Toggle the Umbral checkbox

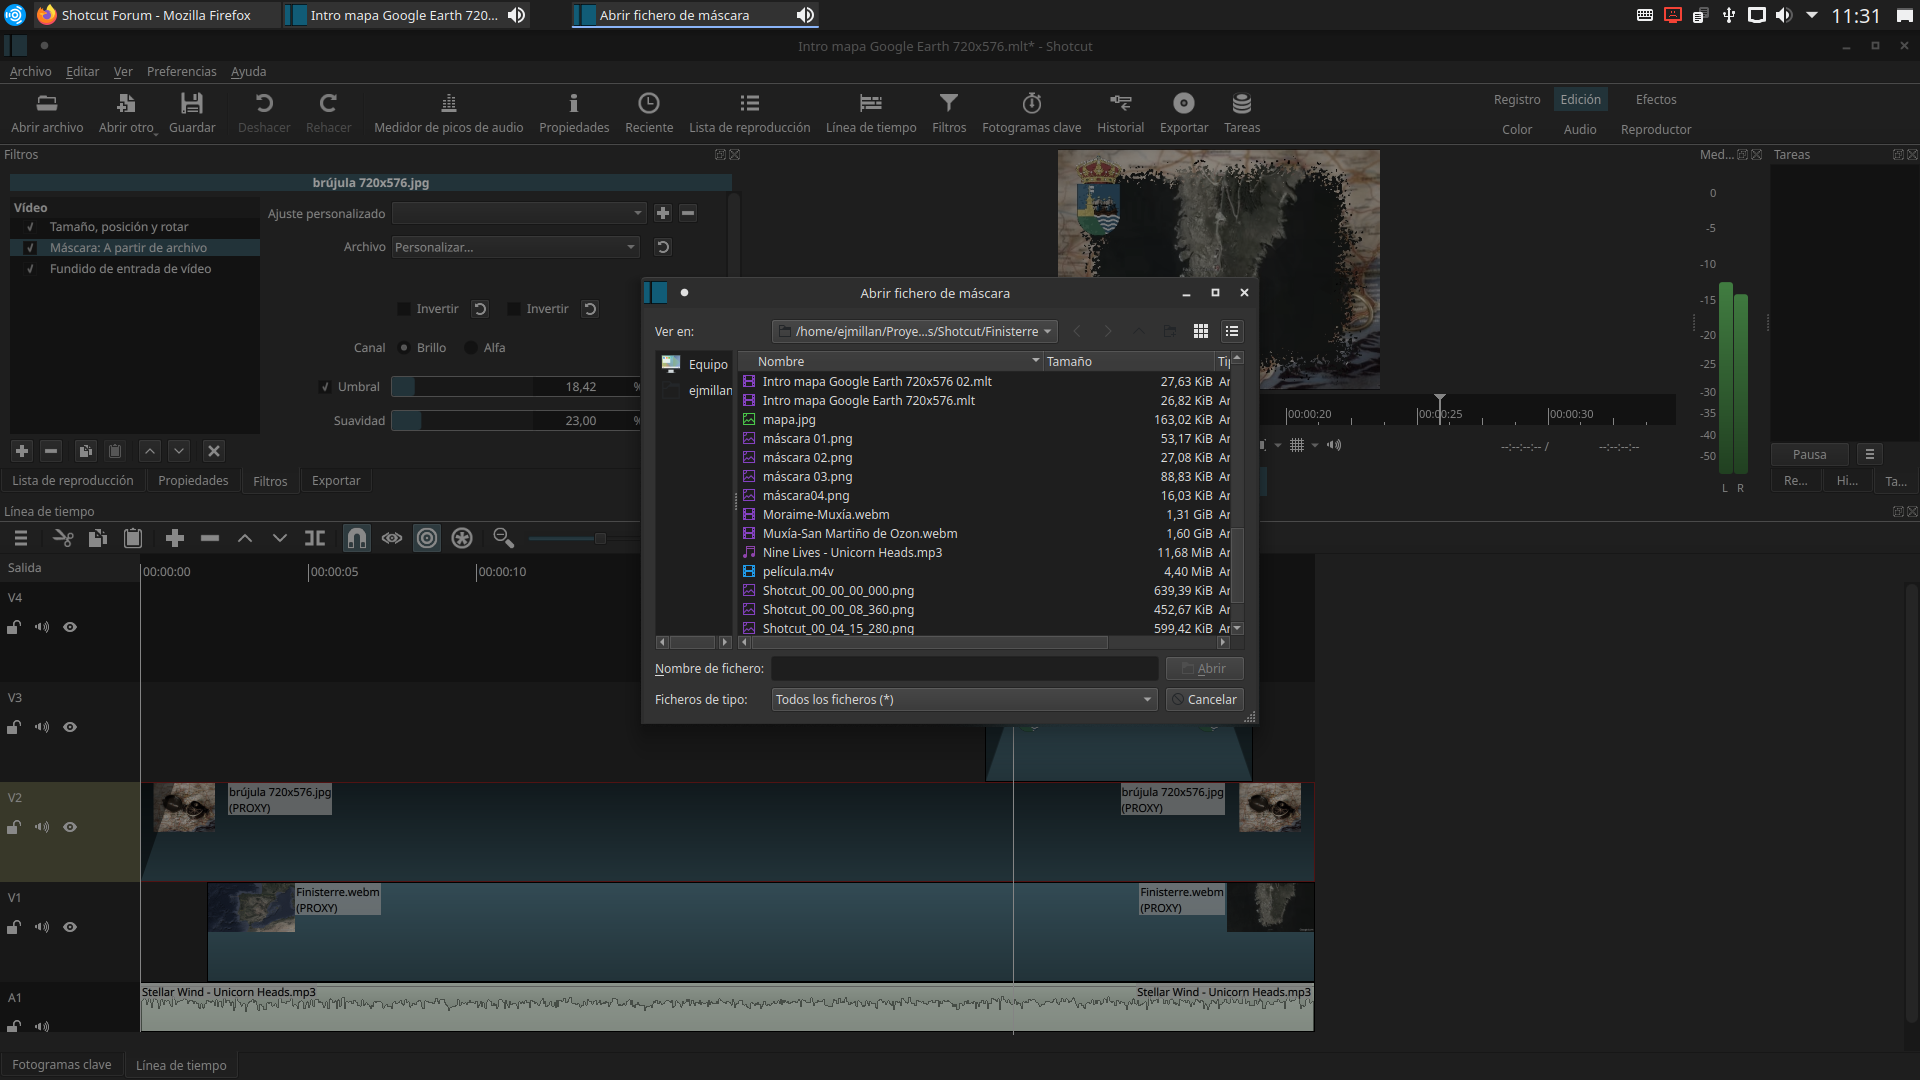tap(325, 387)
